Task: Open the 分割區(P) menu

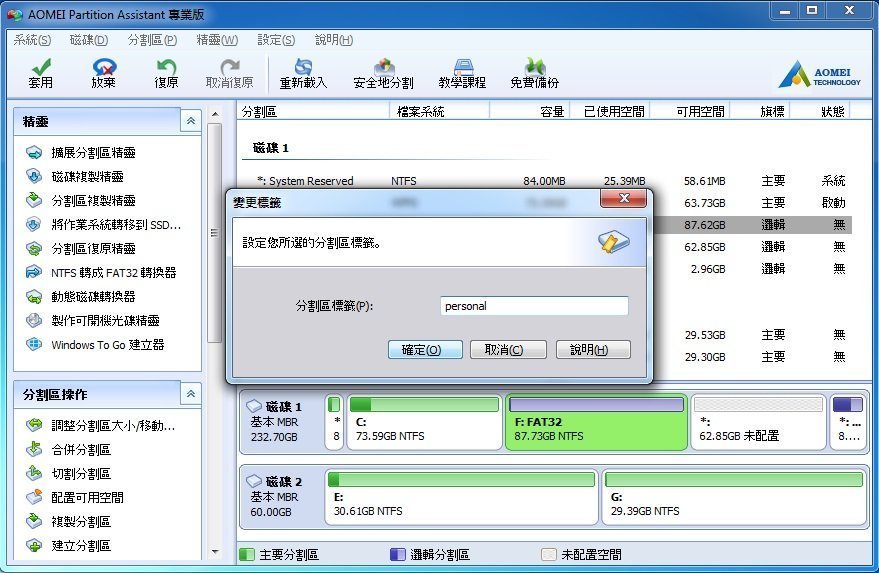Action: (x=152, y=40)
